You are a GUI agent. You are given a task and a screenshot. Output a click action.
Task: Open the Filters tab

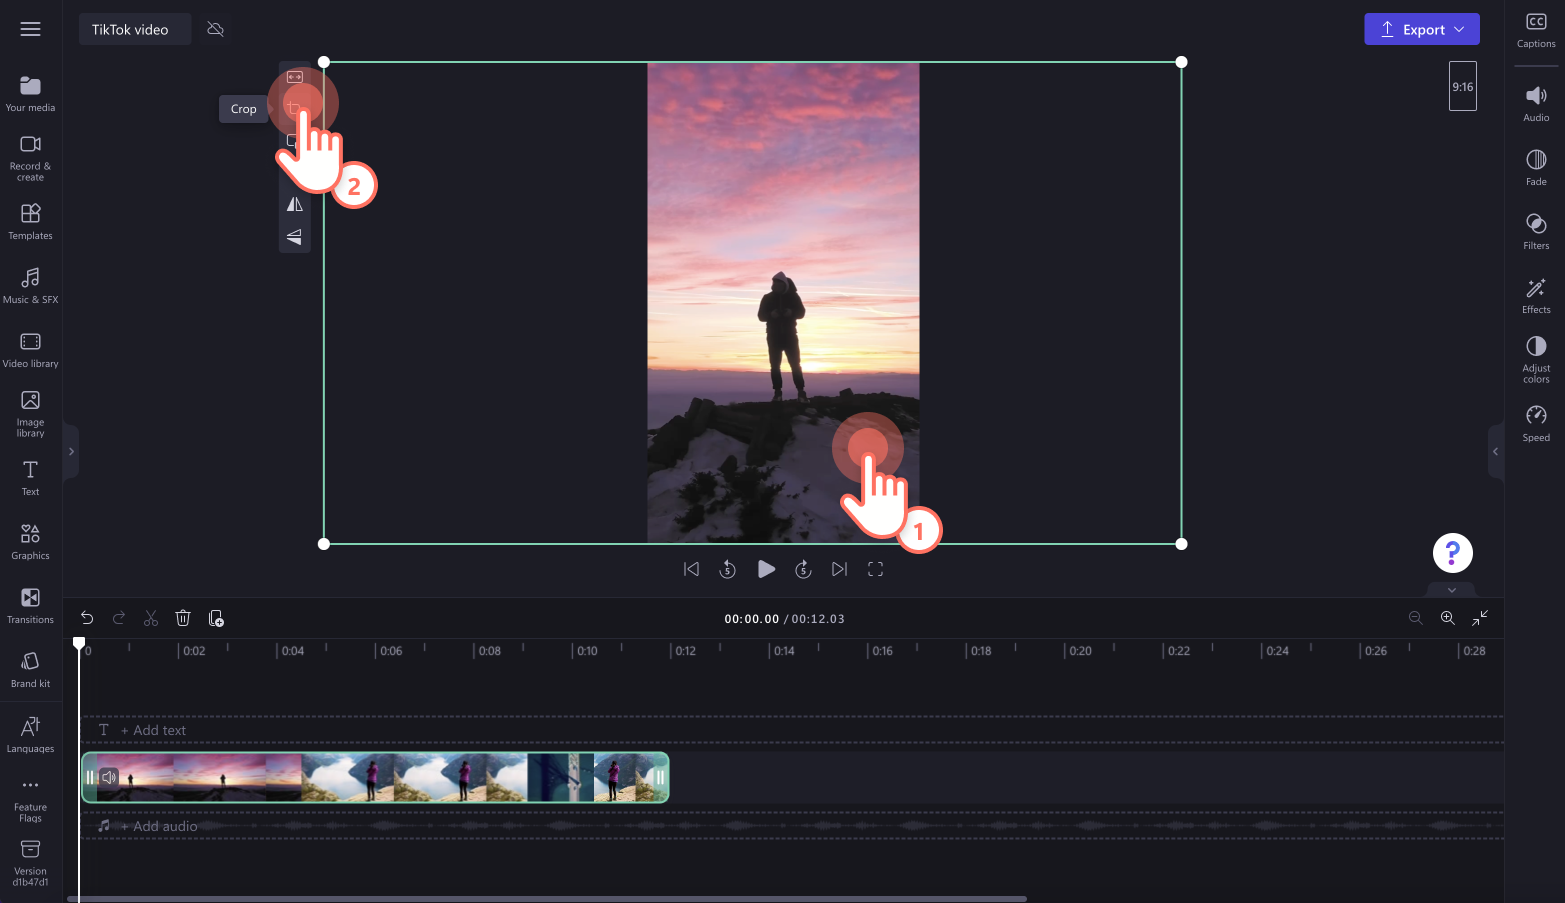pyautogui.click(x=1536, y=232)
